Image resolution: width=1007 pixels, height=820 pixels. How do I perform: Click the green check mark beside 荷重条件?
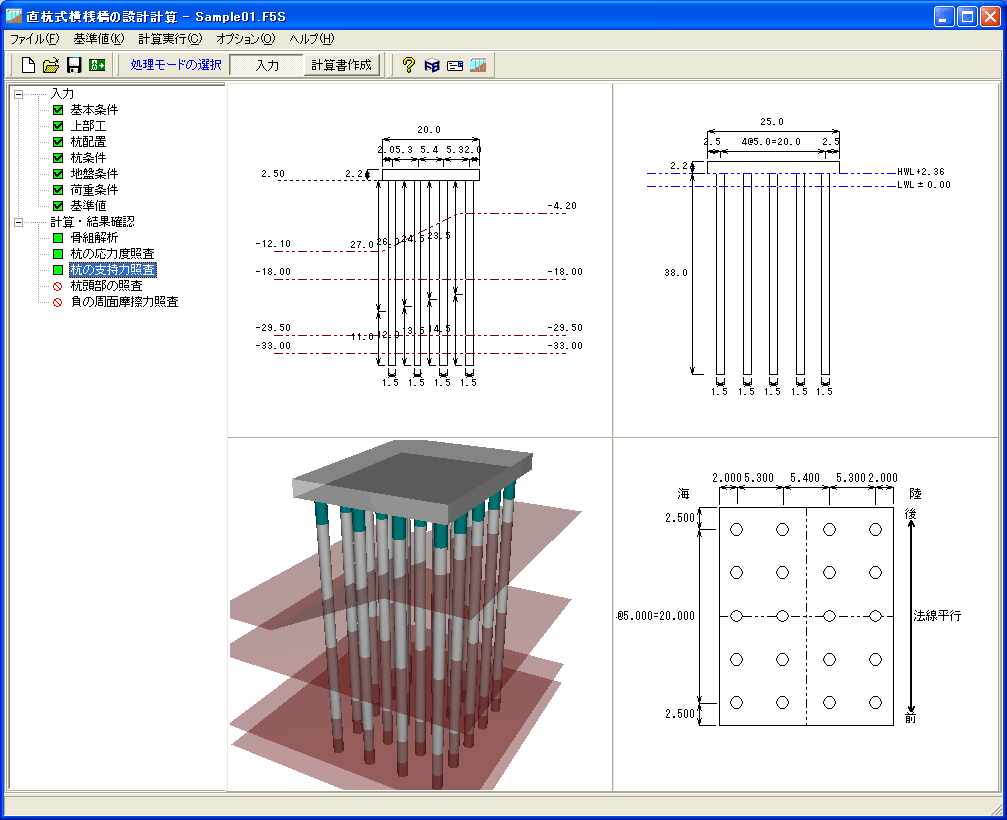click(58, 190)
